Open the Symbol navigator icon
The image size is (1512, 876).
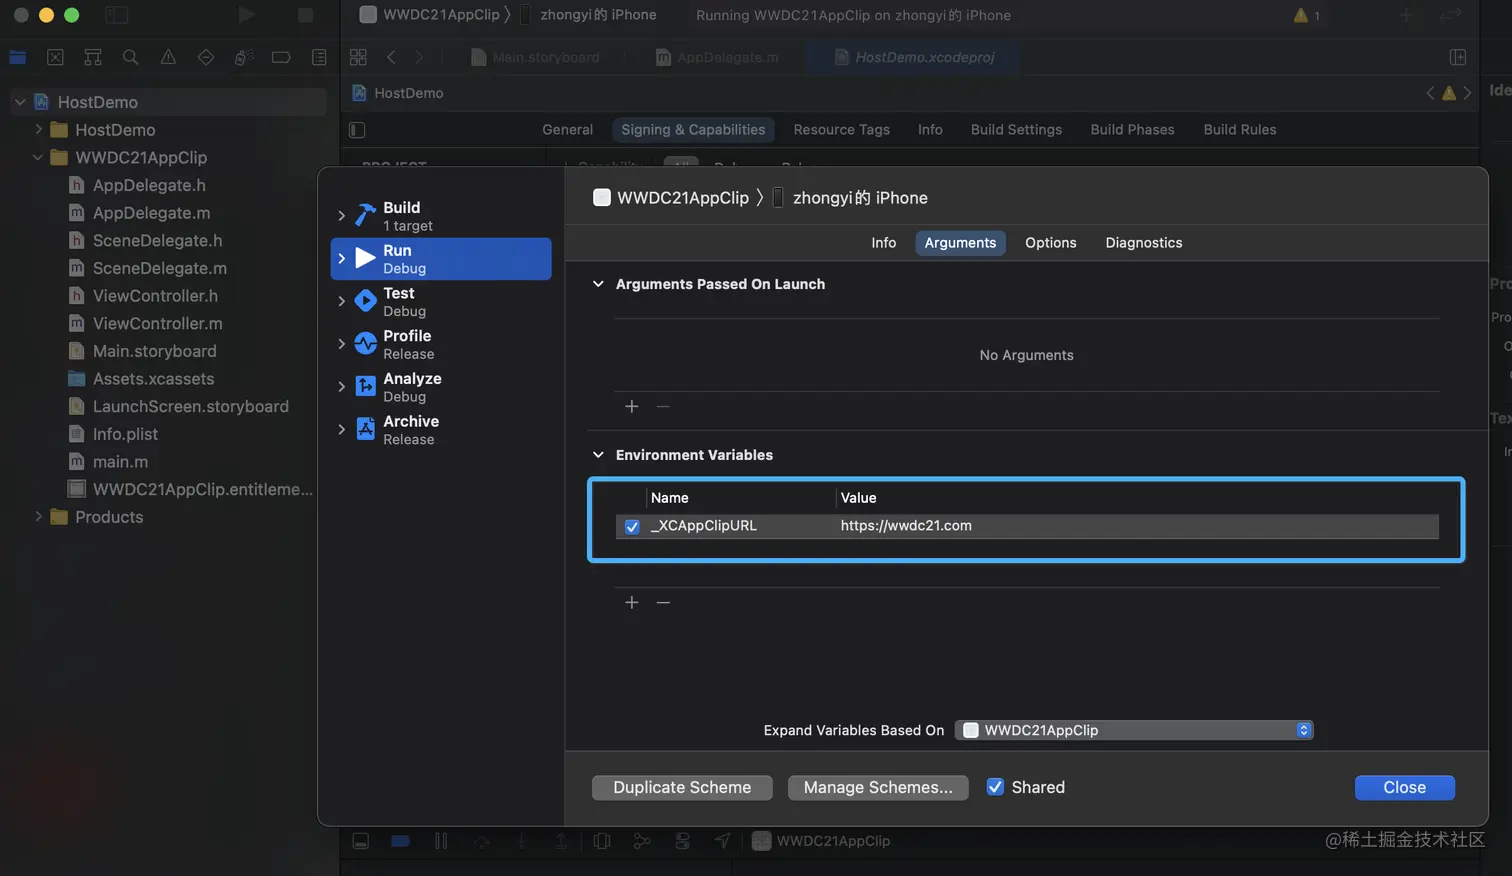coord(93,57)
